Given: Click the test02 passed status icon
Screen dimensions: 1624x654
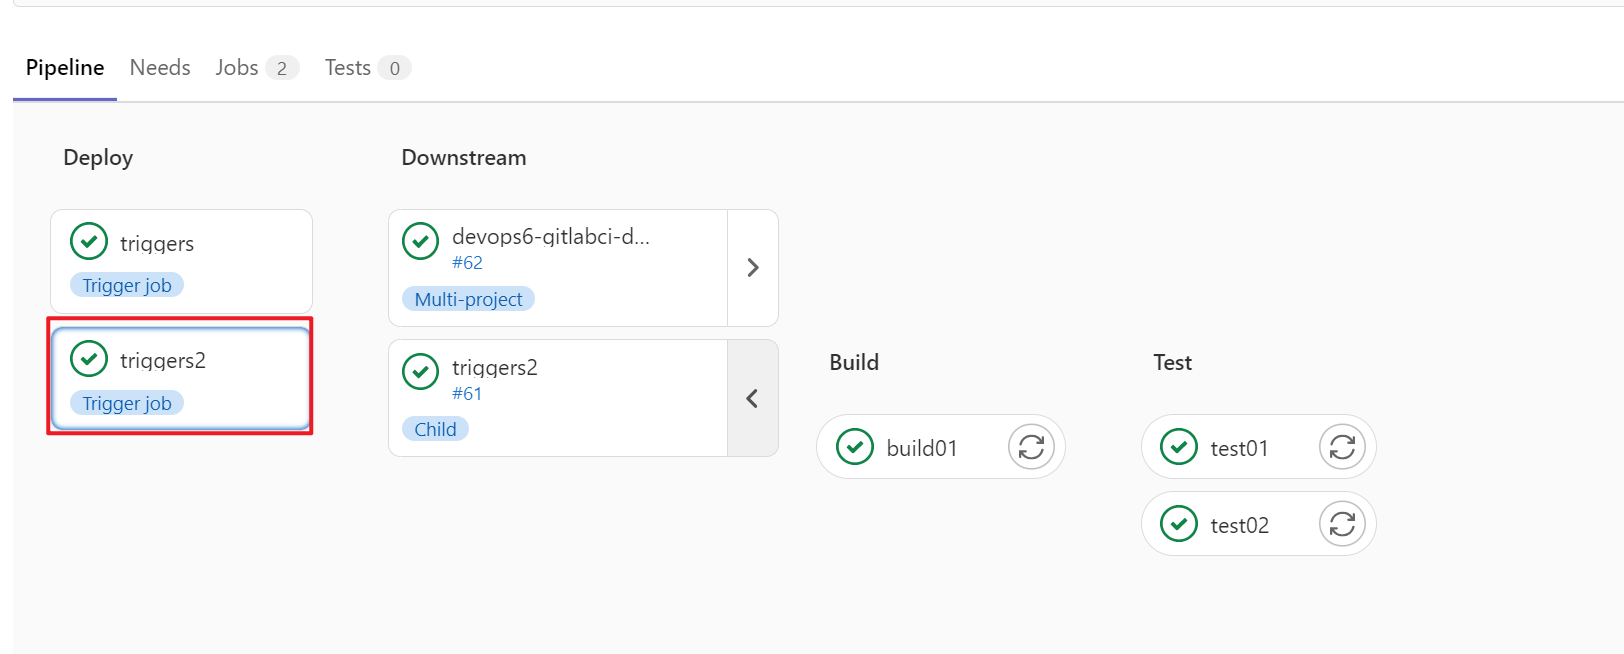Looking at the screenshot, I should click(1179, 524).
